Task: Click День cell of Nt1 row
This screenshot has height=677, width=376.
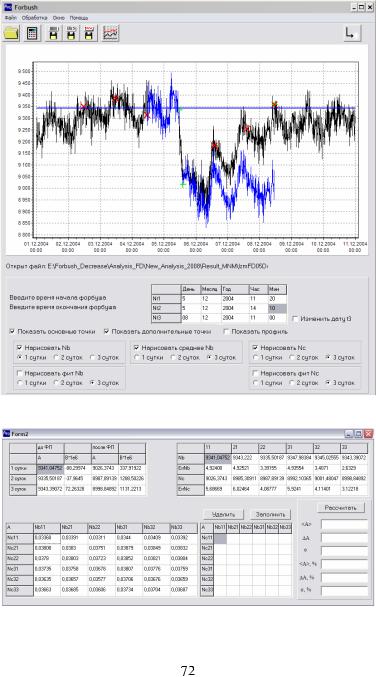Action: [x=190, y=299]
